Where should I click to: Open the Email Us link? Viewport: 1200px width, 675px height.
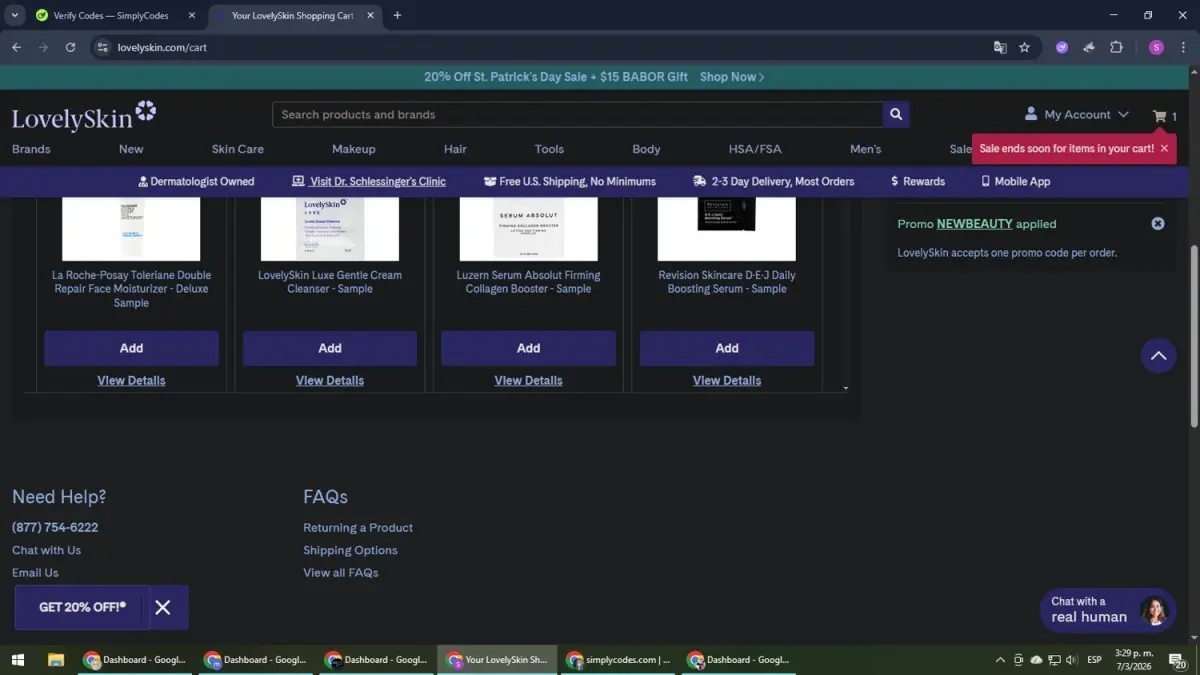pyautogui.click(x=35, y=573)
